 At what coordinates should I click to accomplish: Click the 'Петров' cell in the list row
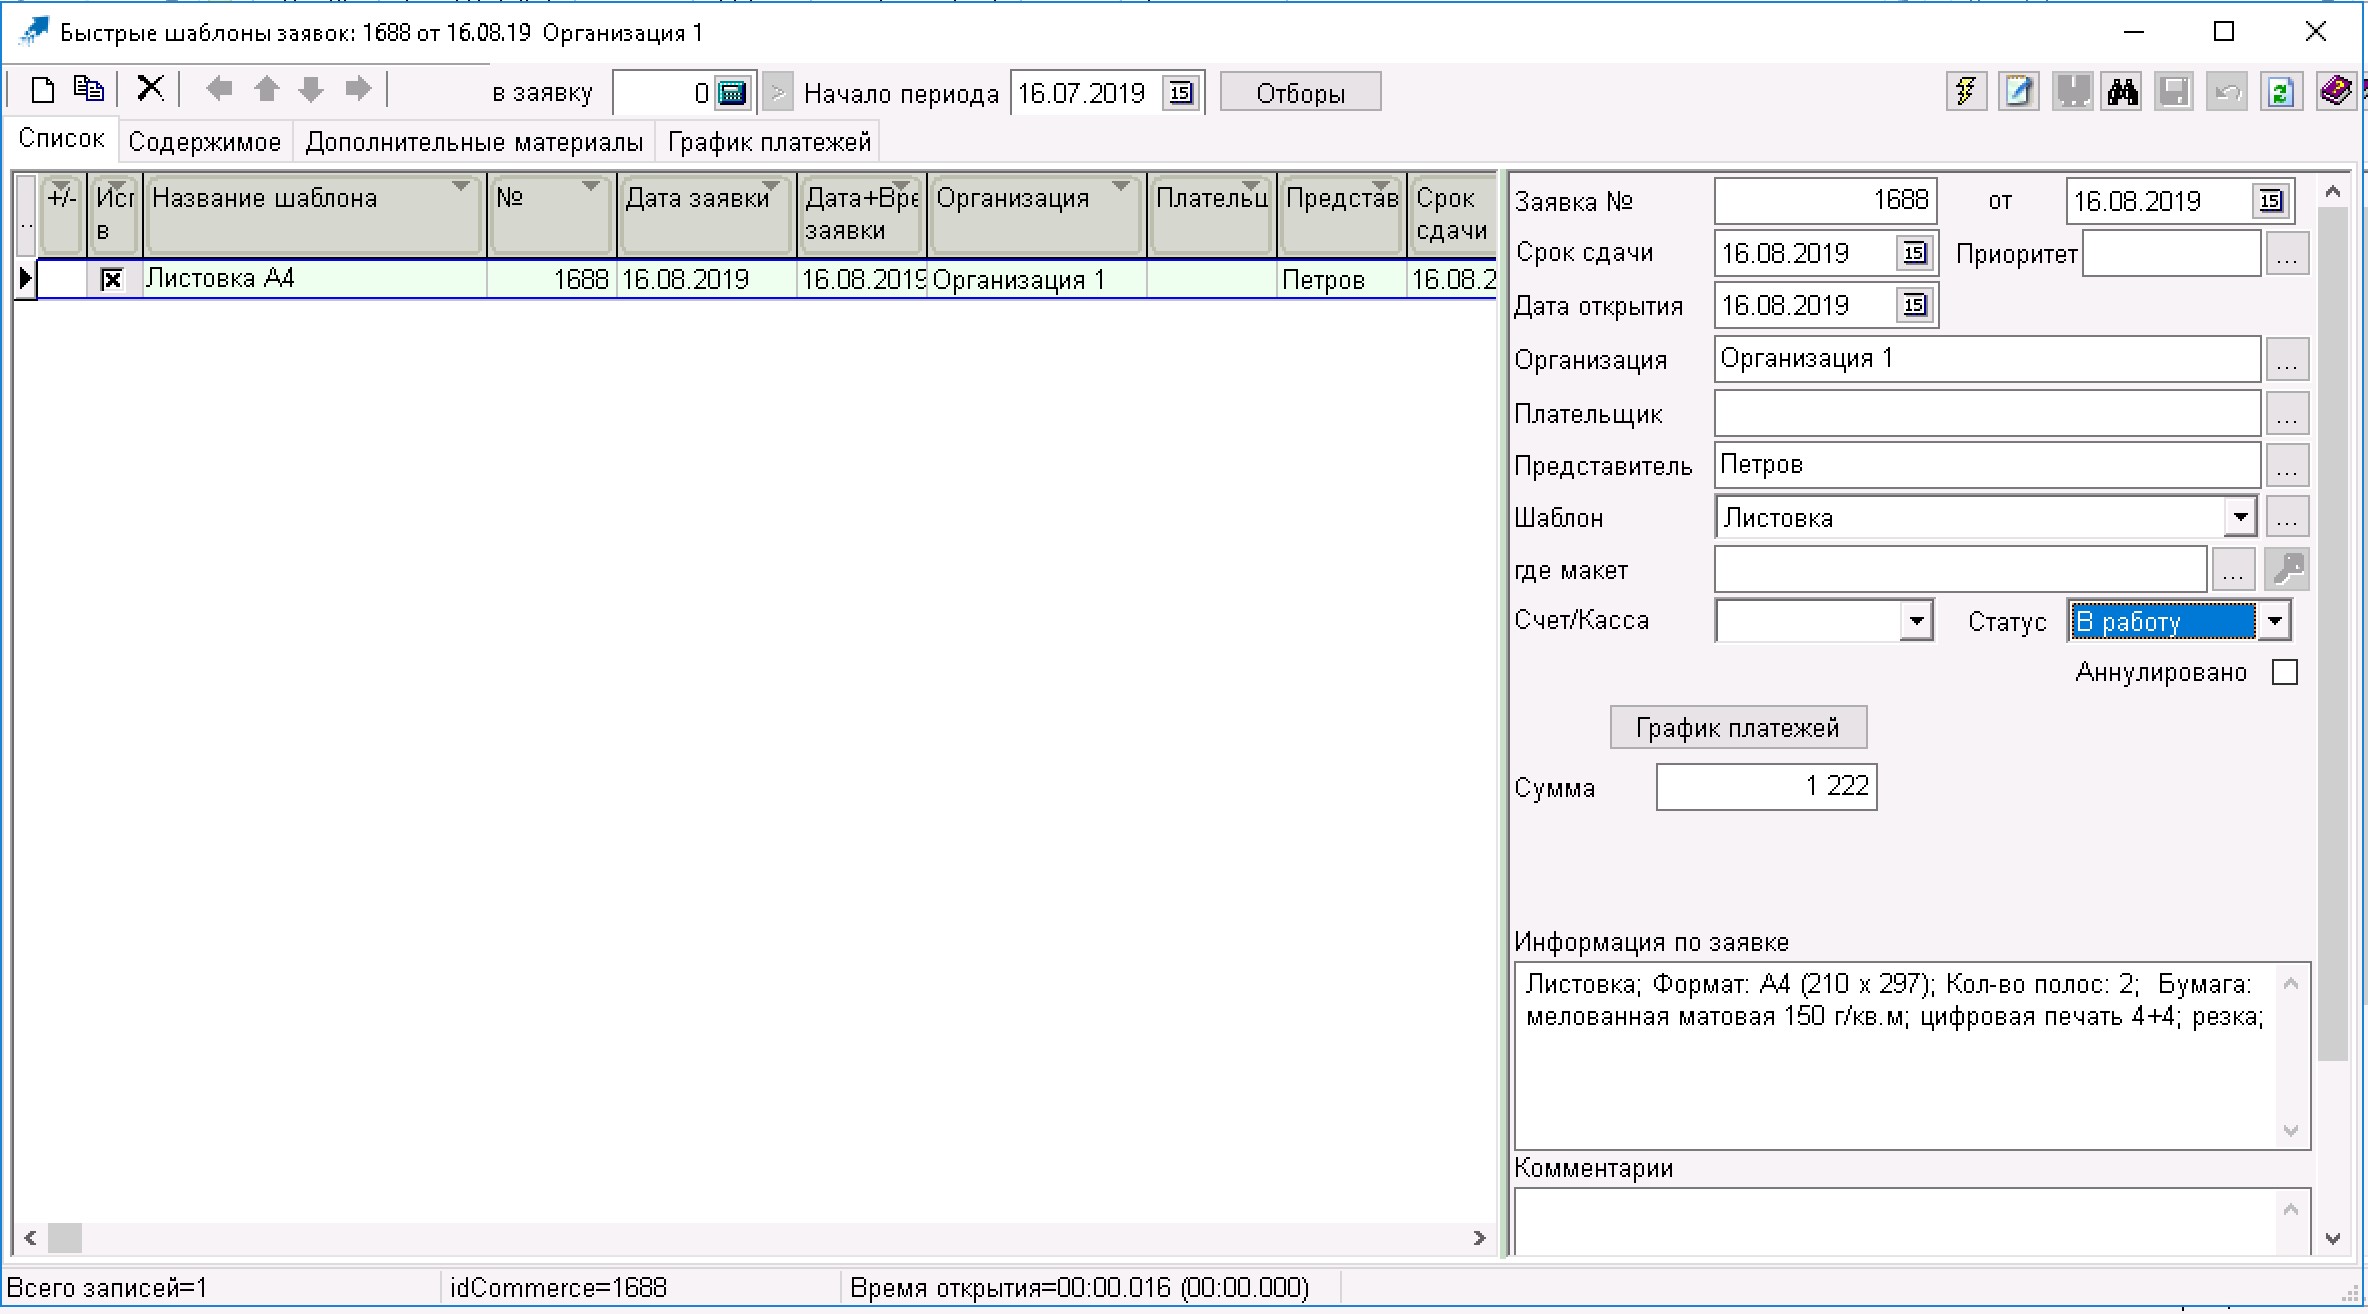coord(1342,280)
